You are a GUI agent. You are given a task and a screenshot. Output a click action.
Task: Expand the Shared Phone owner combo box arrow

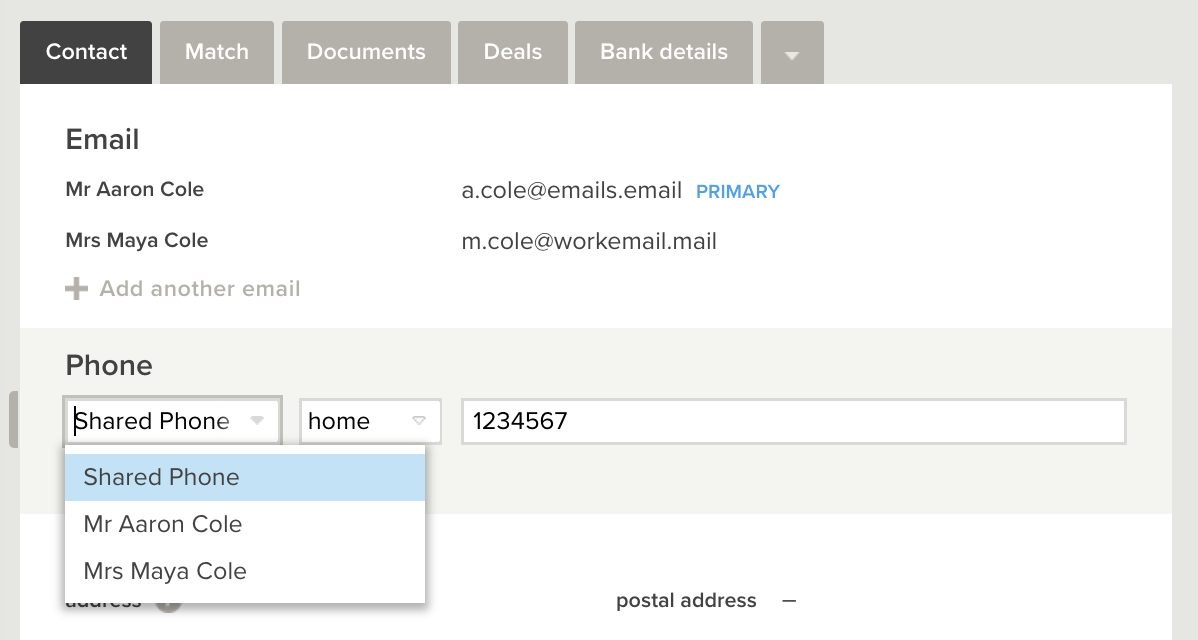257,421
